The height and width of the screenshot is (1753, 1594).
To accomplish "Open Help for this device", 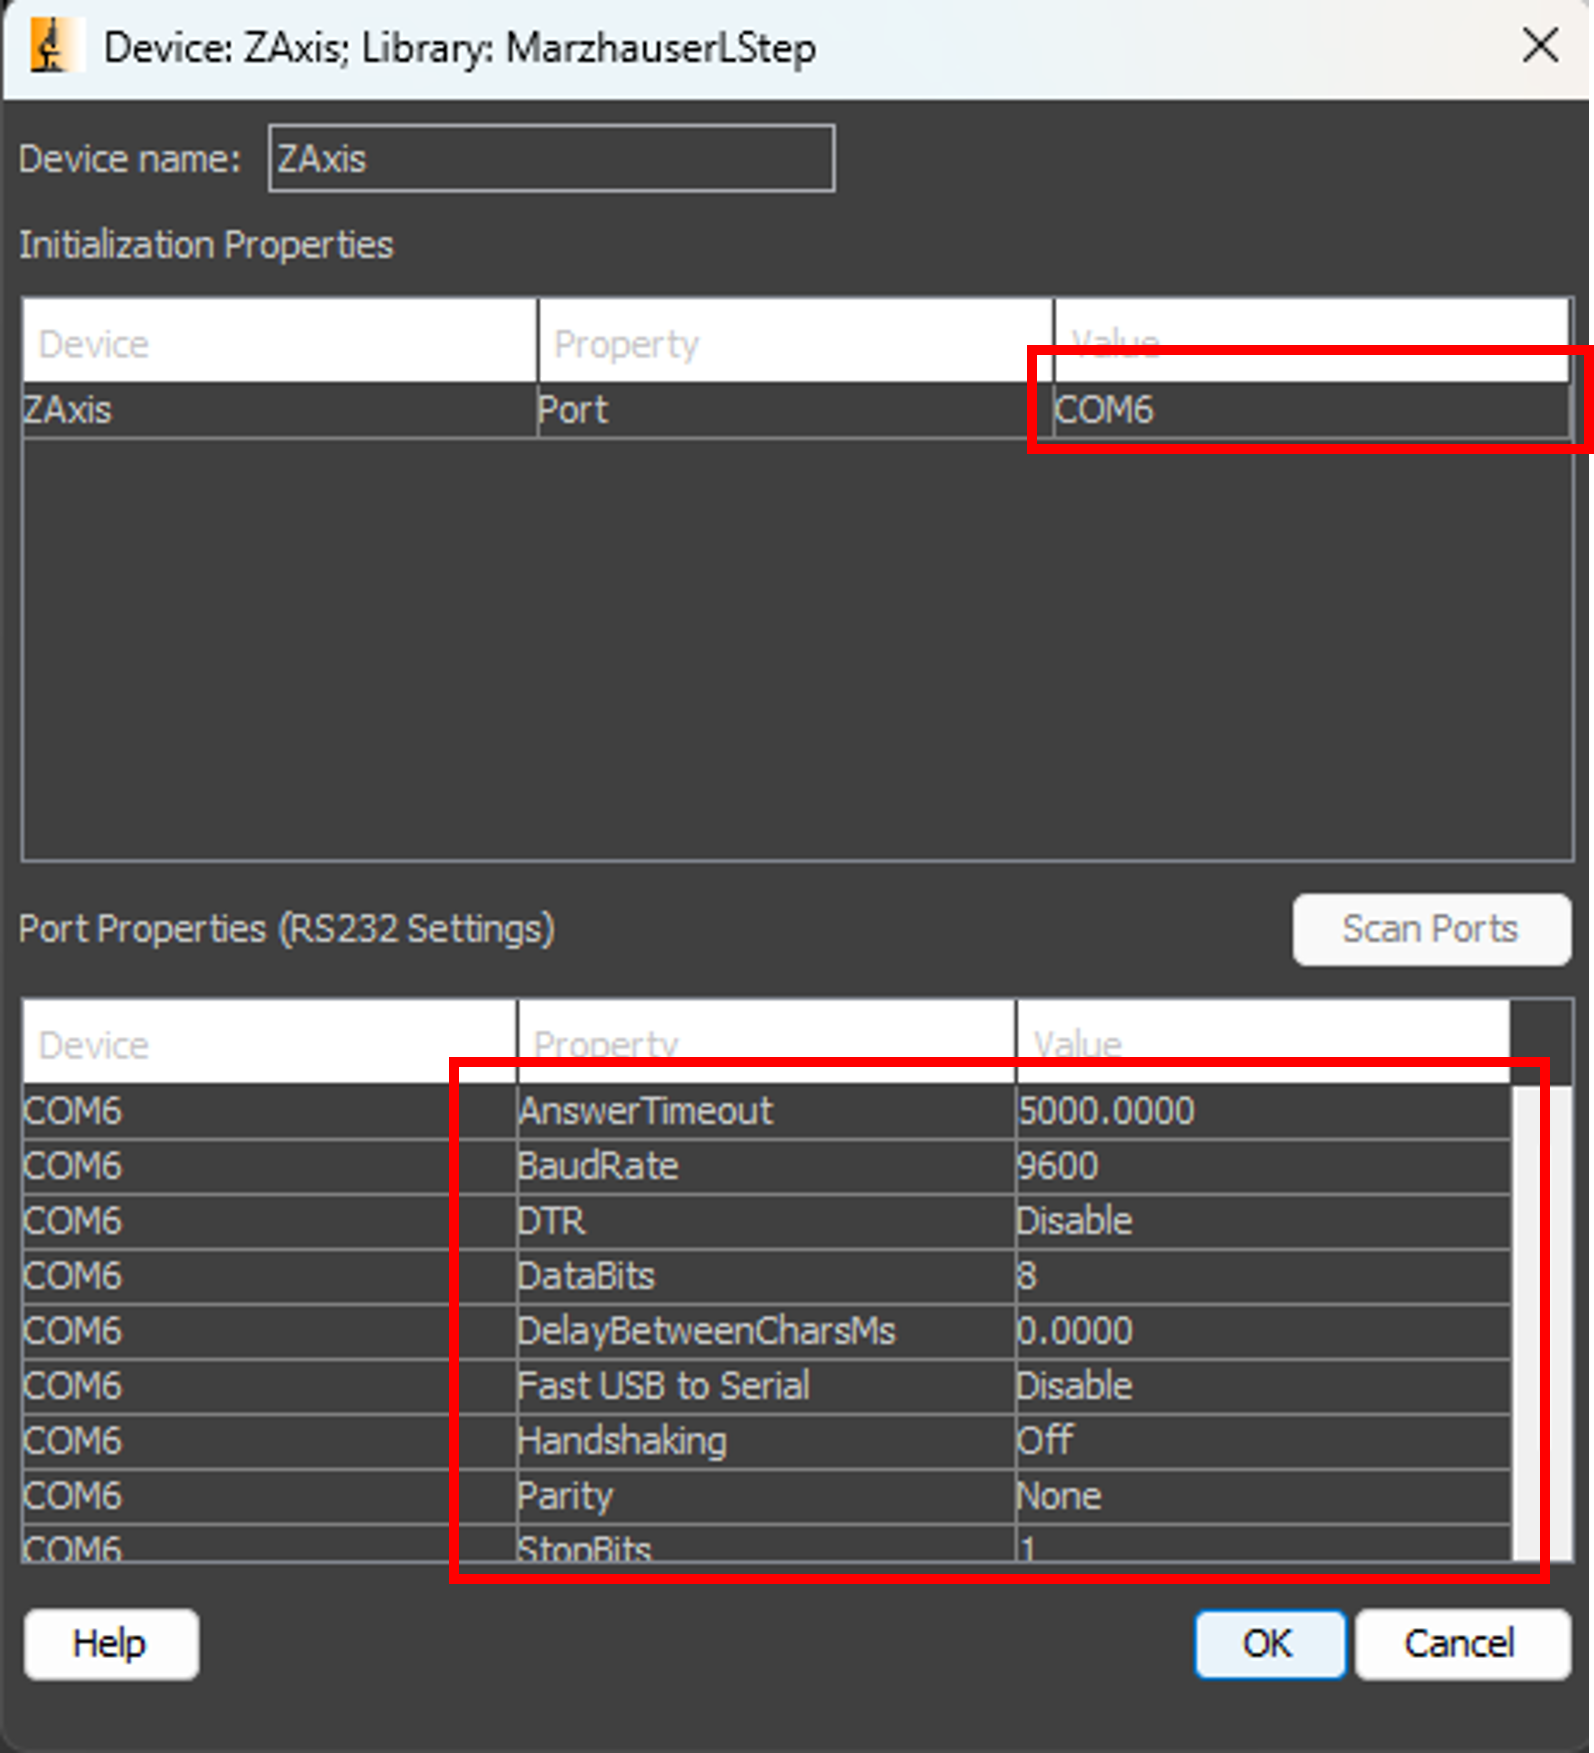I will pyautogui.click(x=111, y=1644).
